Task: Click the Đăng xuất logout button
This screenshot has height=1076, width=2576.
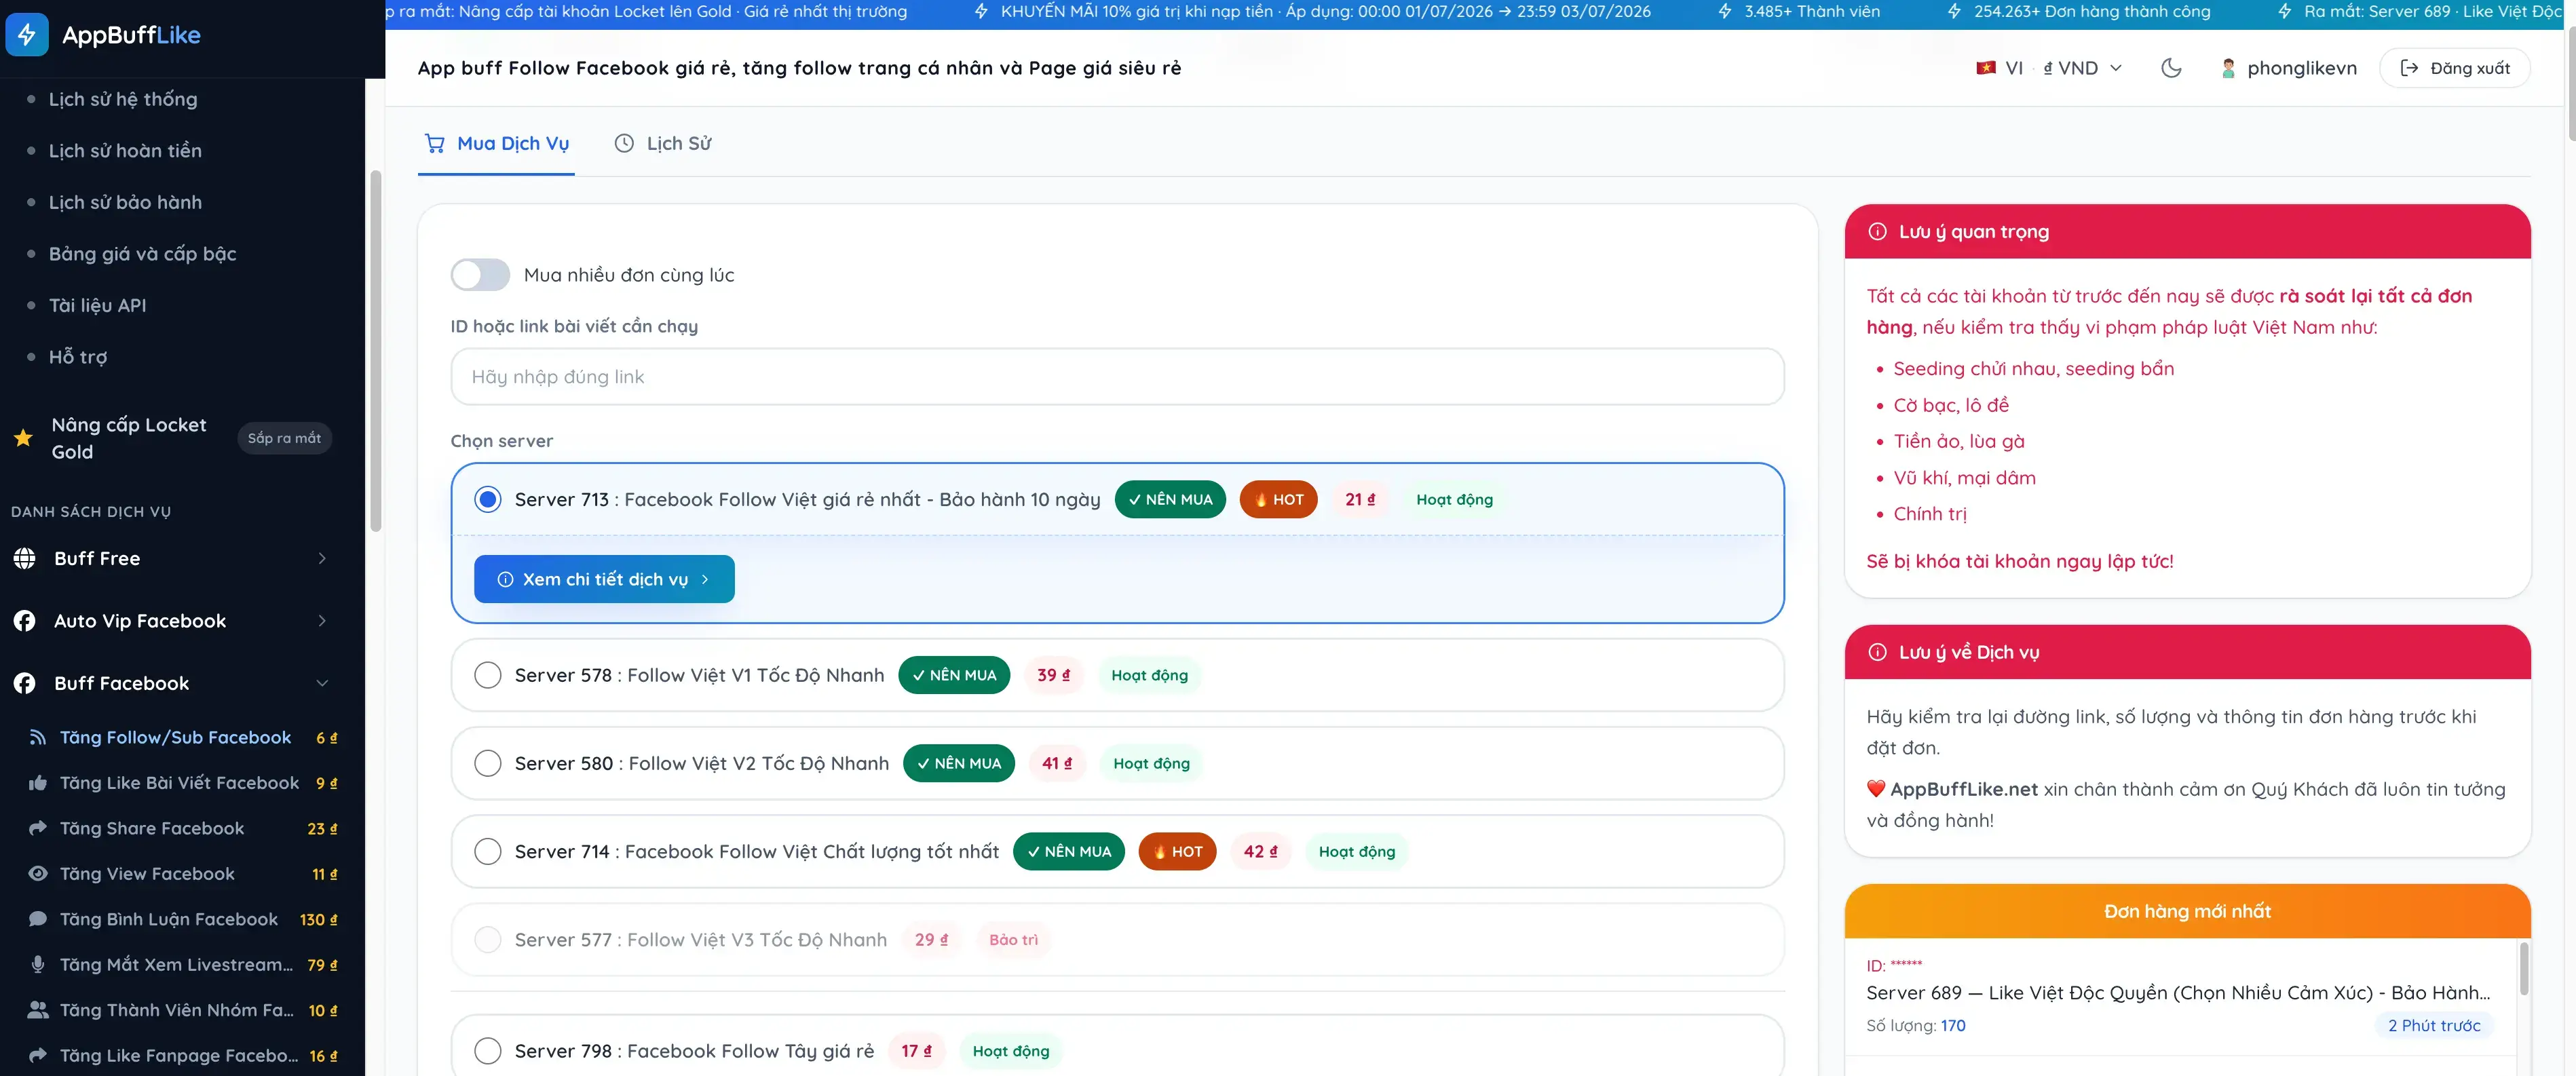Action: [x=2455, y=68]
